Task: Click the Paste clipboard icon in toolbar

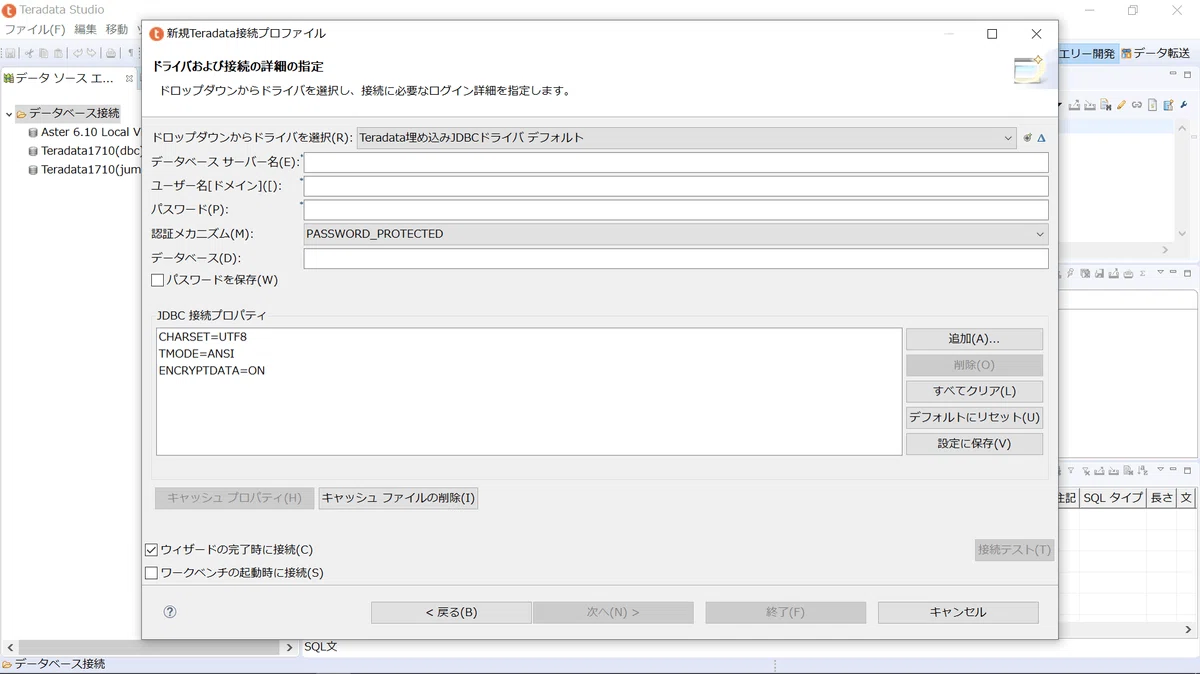Action: tap(58, 53)
